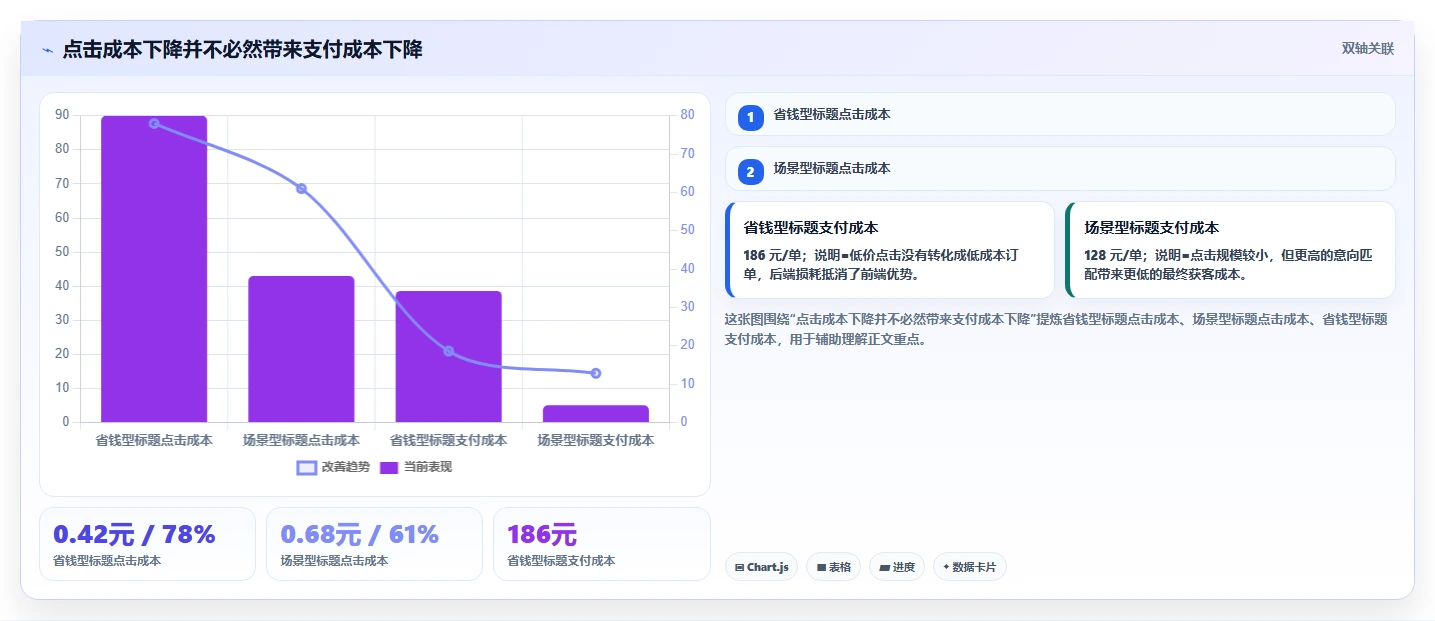The height and width of the screenshot is (621, 1435).
Task: Click x-axis label 省钱型标题点击成本
Action: [154, 440]
